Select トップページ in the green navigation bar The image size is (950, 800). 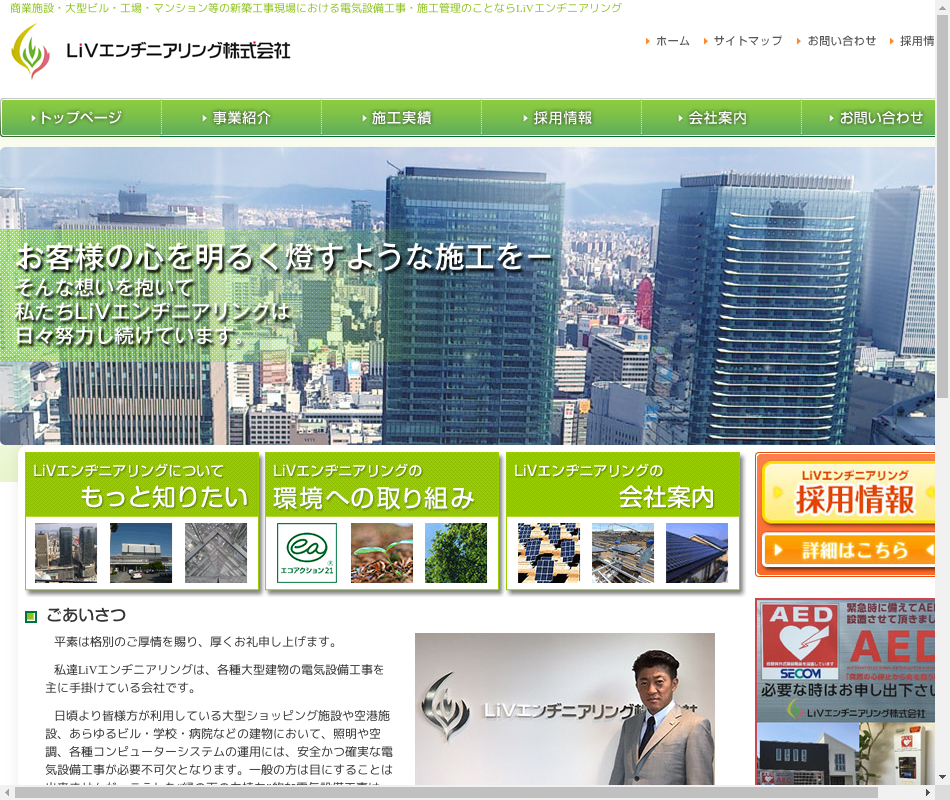click(x=81, y=118)
